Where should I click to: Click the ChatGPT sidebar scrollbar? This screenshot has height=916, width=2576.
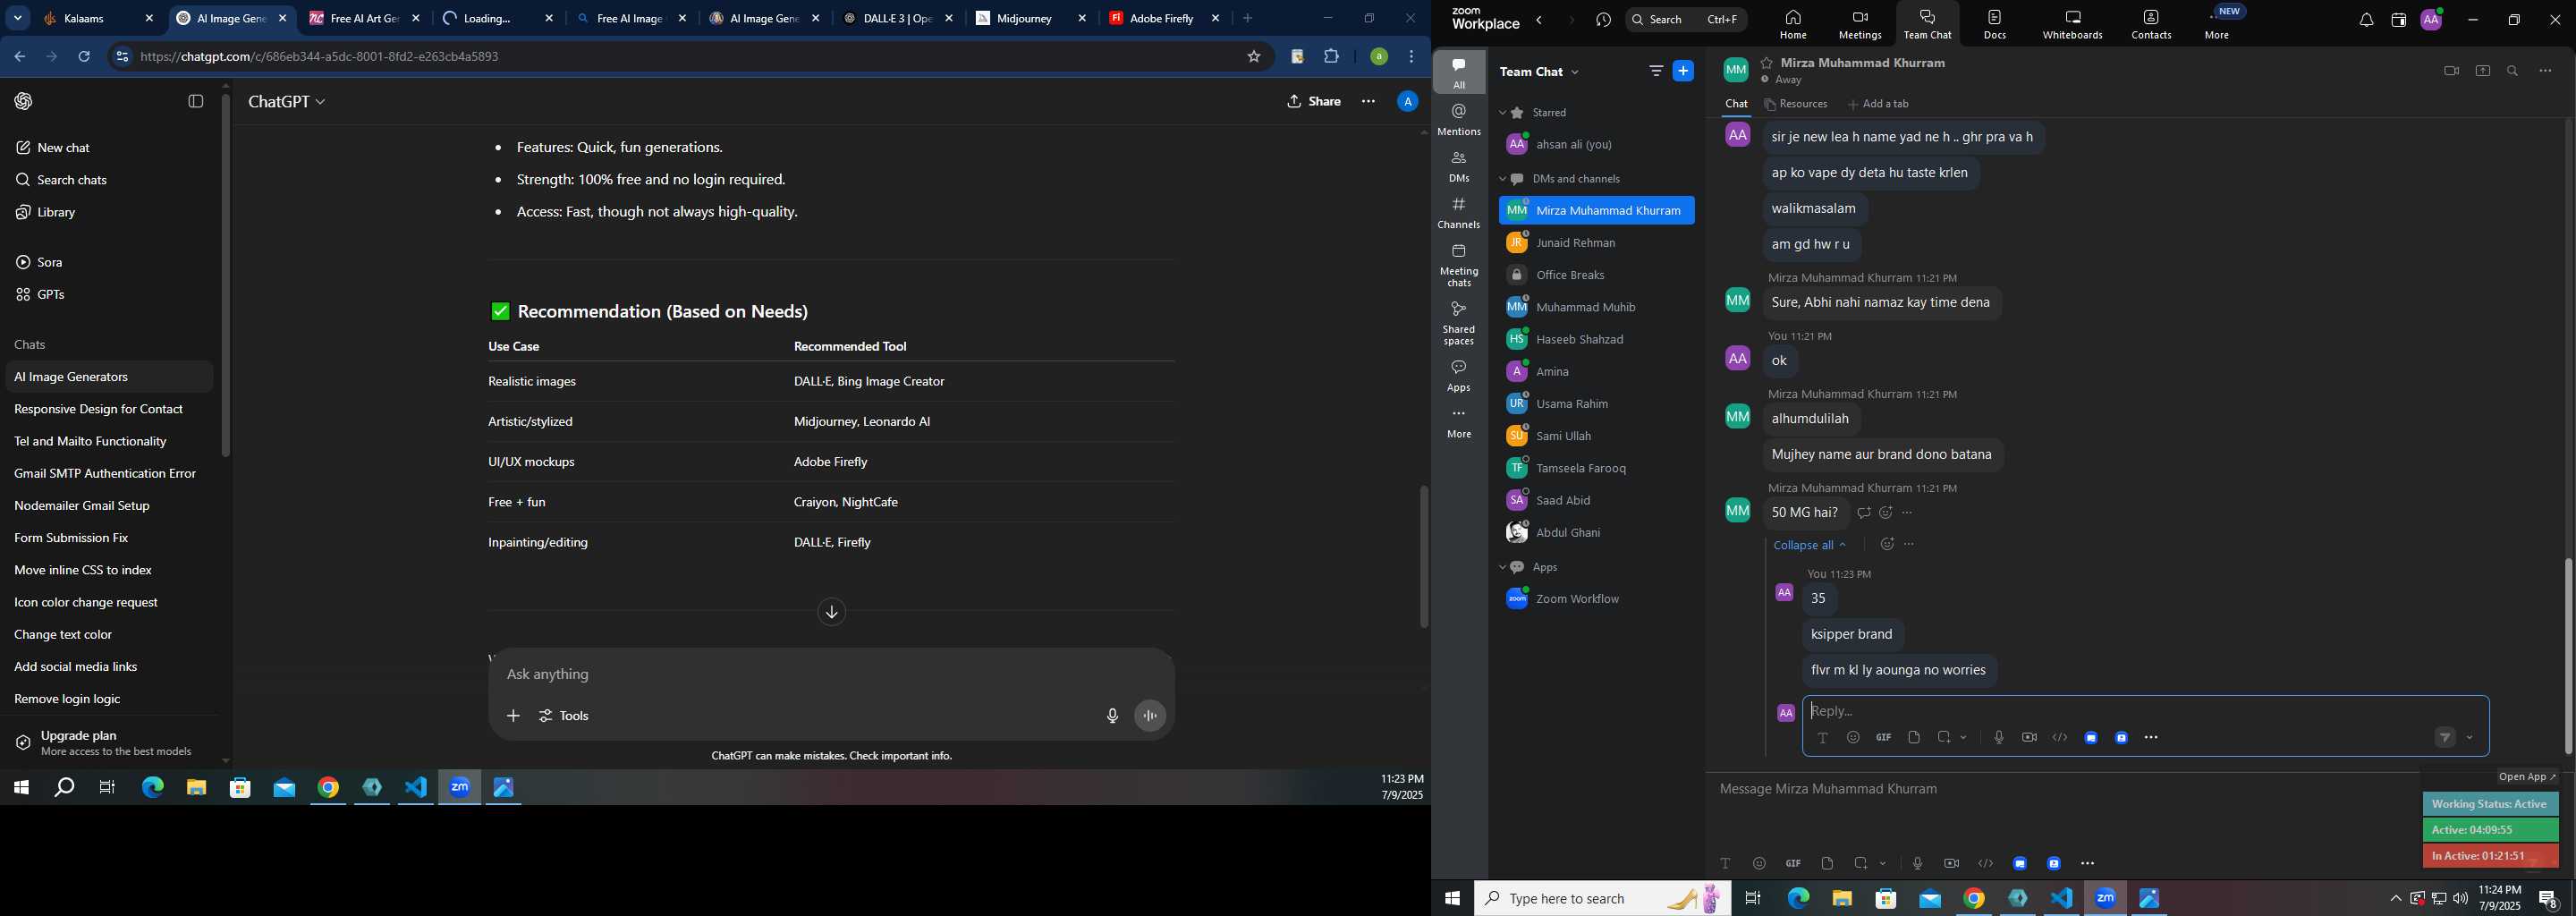tap(226, 275)
